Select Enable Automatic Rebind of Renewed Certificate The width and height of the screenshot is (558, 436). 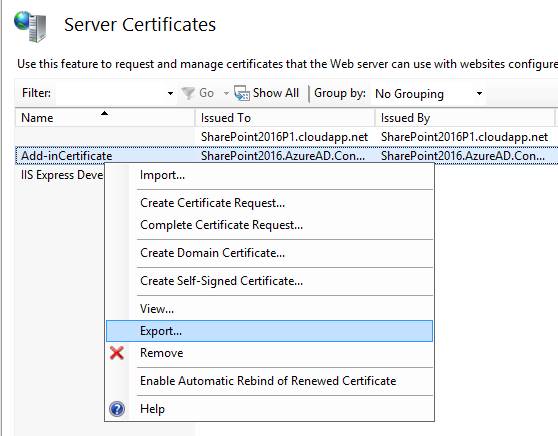coord(268,381)
